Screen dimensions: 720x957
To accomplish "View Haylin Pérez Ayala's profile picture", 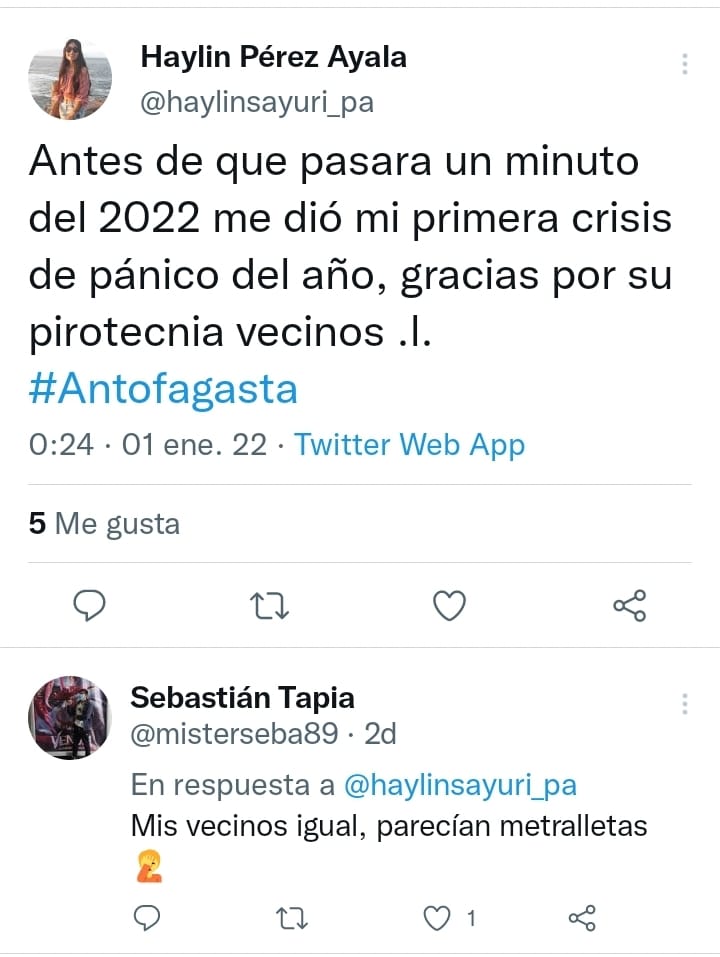I will (x=70, y=79).
